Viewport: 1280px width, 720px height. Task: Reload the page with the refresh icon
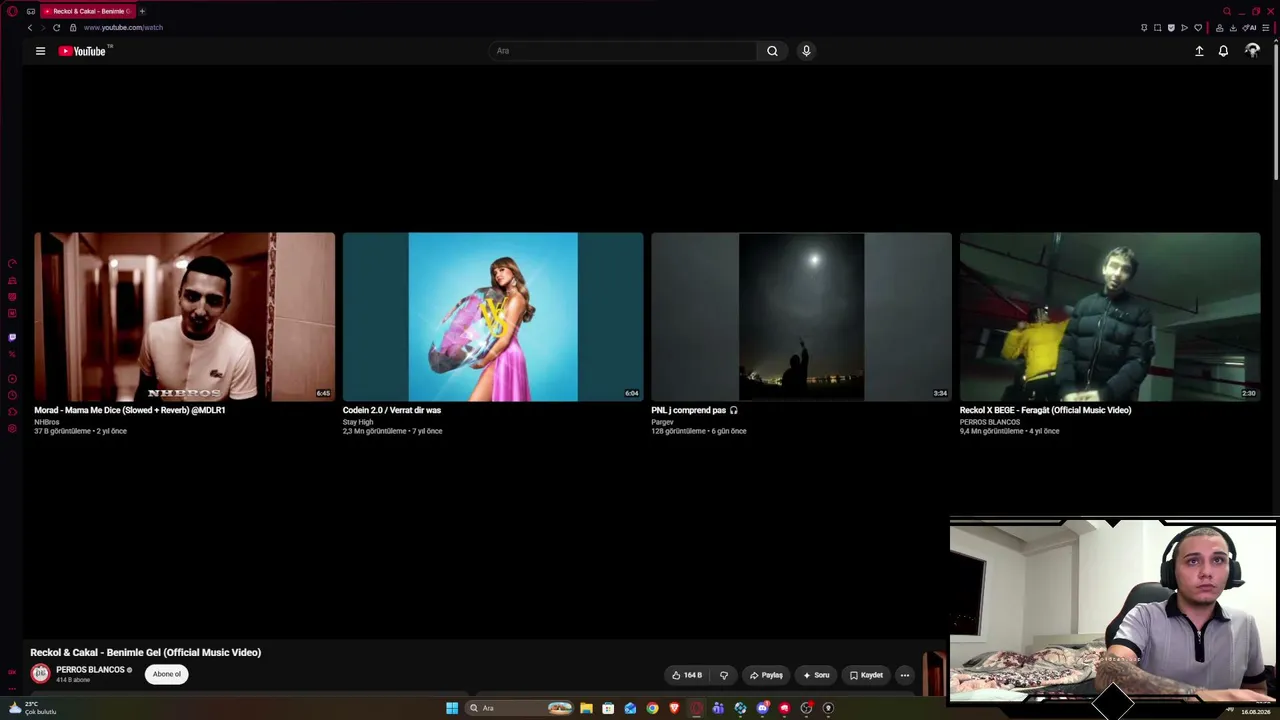(x=56, y=28)
